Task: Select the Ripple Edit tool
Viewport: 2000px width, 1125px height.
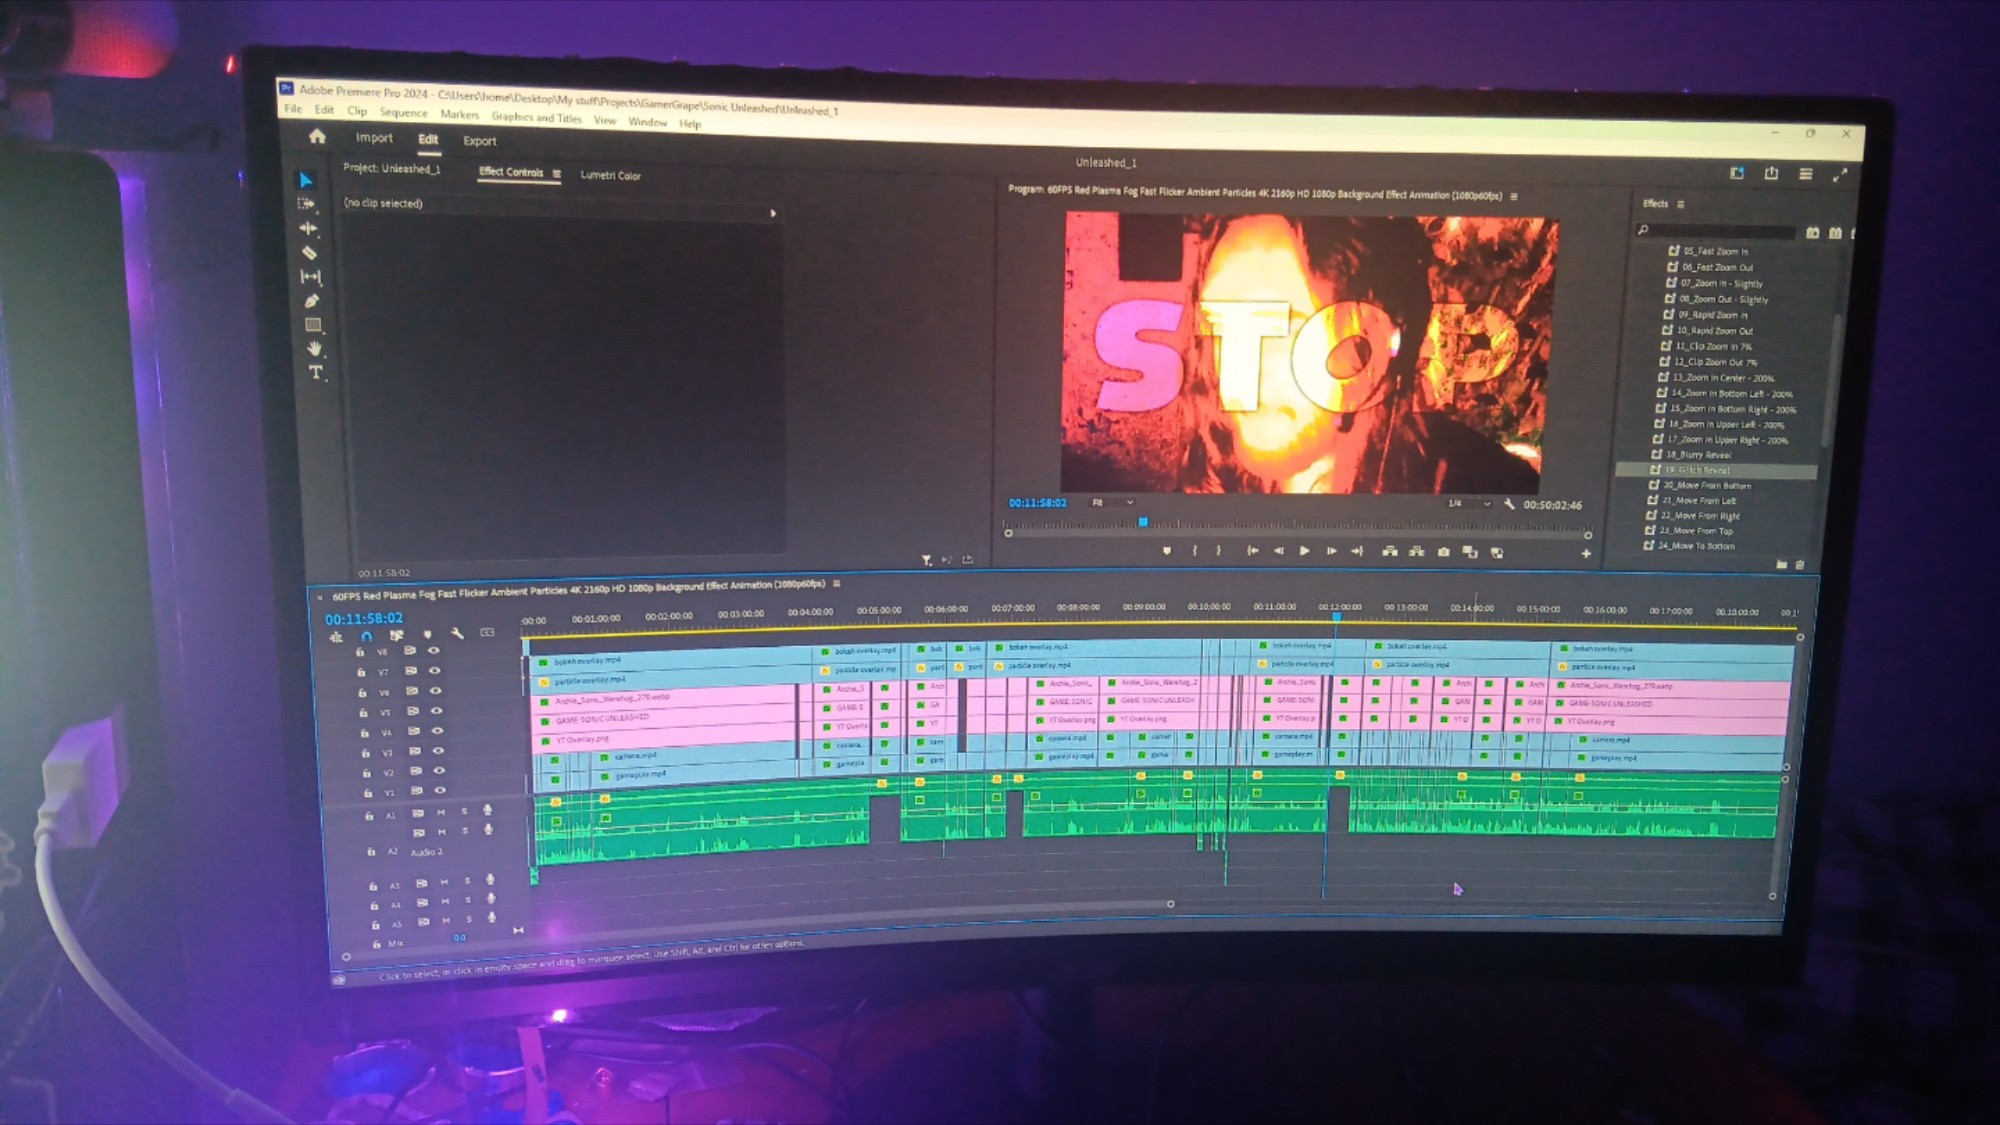Action: pyautogui.click(x=308, y=228)
